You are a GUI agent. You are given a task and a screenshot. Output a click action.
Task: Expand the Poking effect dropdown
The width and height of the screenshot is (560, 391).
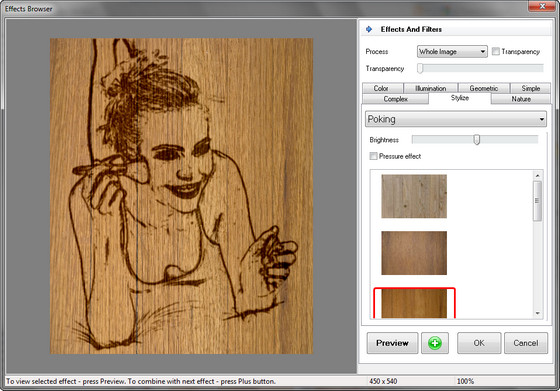(456, 119)
